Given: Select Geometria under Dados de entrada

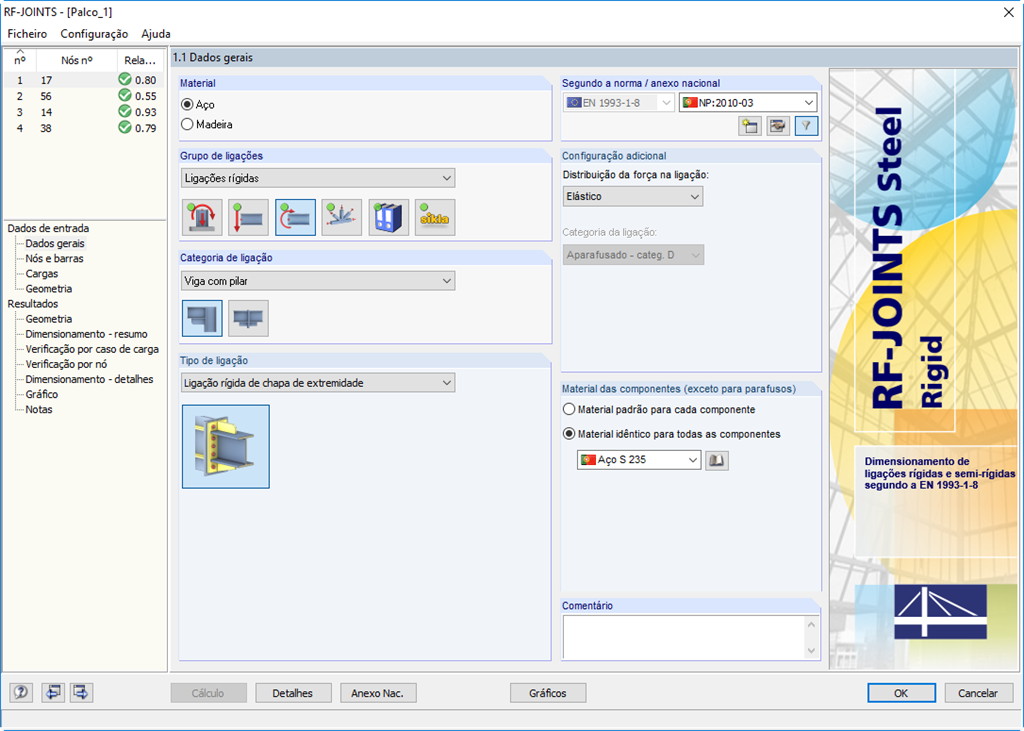Looking at the screenshot, I should (49, 289).
